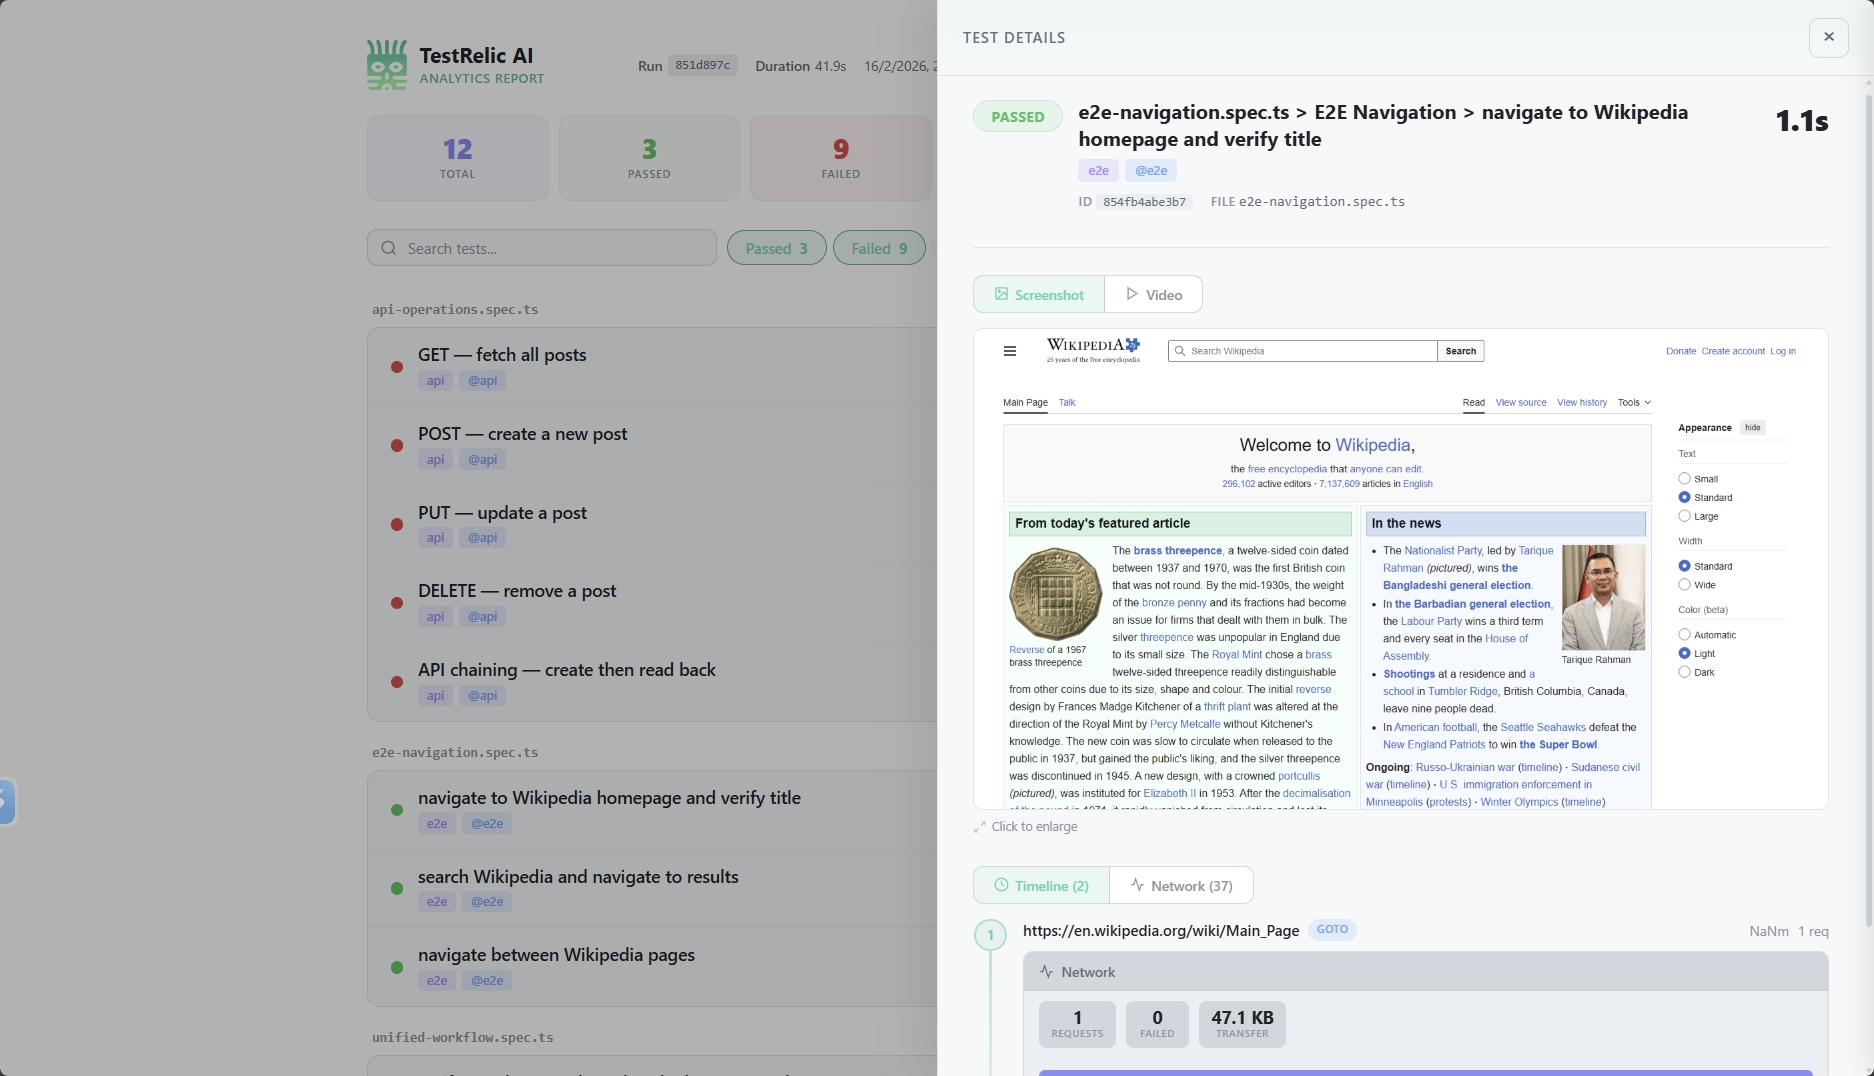This screenshot has width=1874, height=1076.
Task: Open 'API chaining — create then read back' row
Action: click(652, 682)
